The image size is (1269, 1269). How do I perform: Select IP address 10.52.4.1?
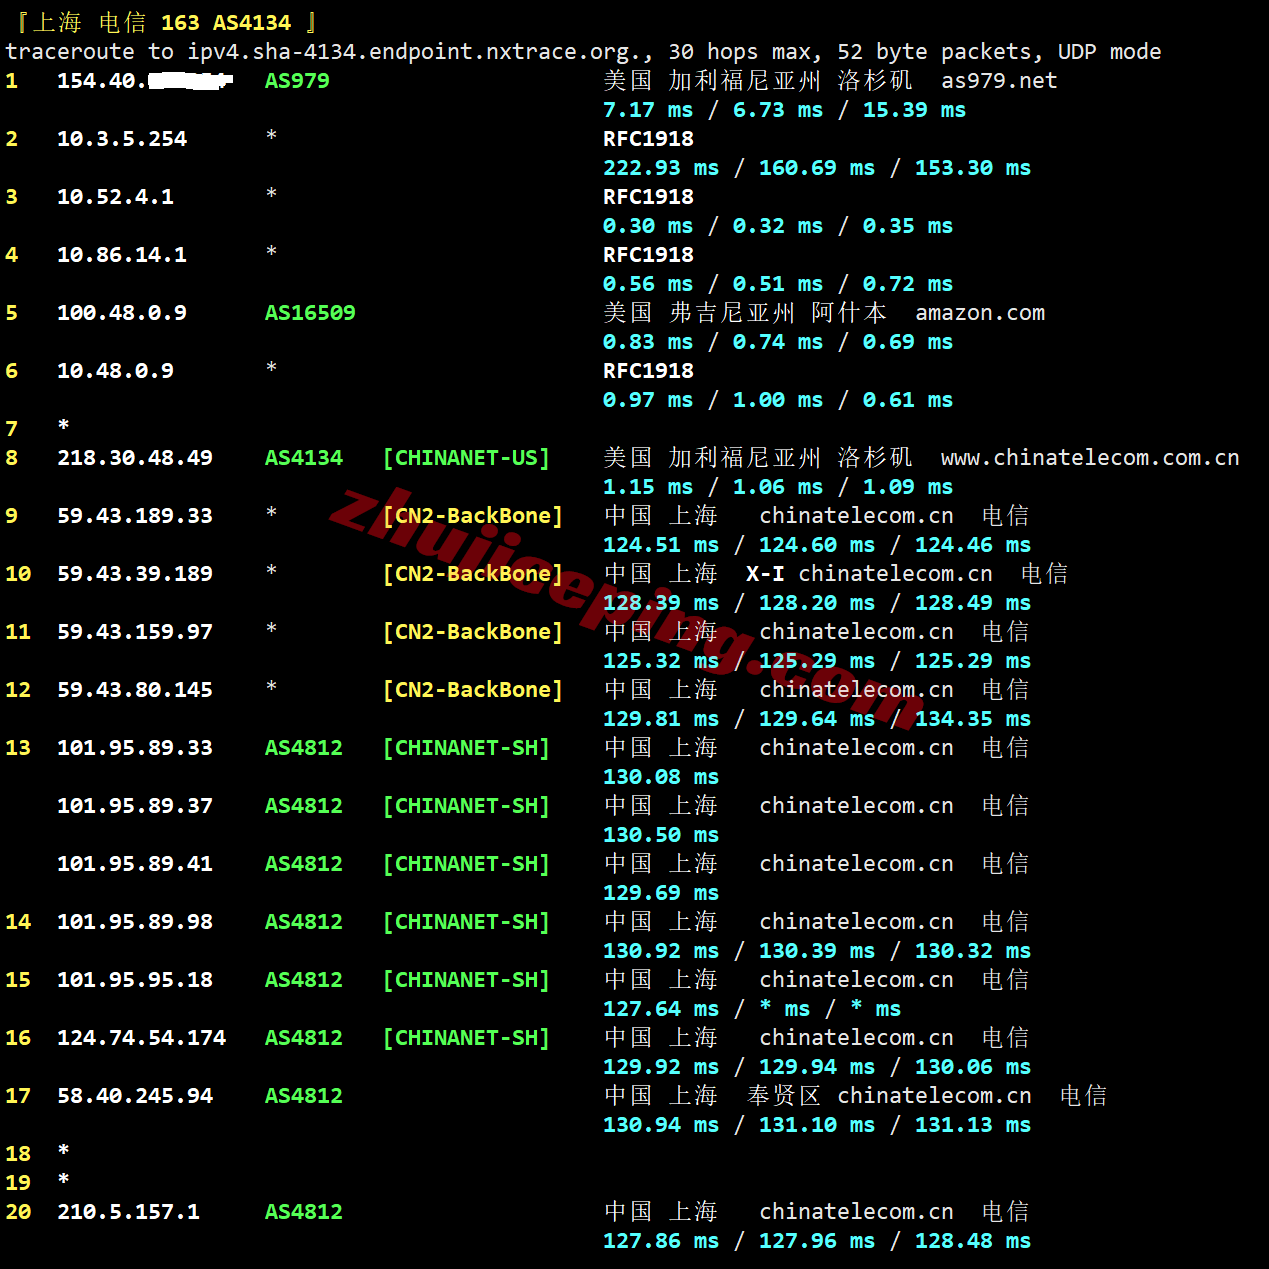click(x=115, y=197)
